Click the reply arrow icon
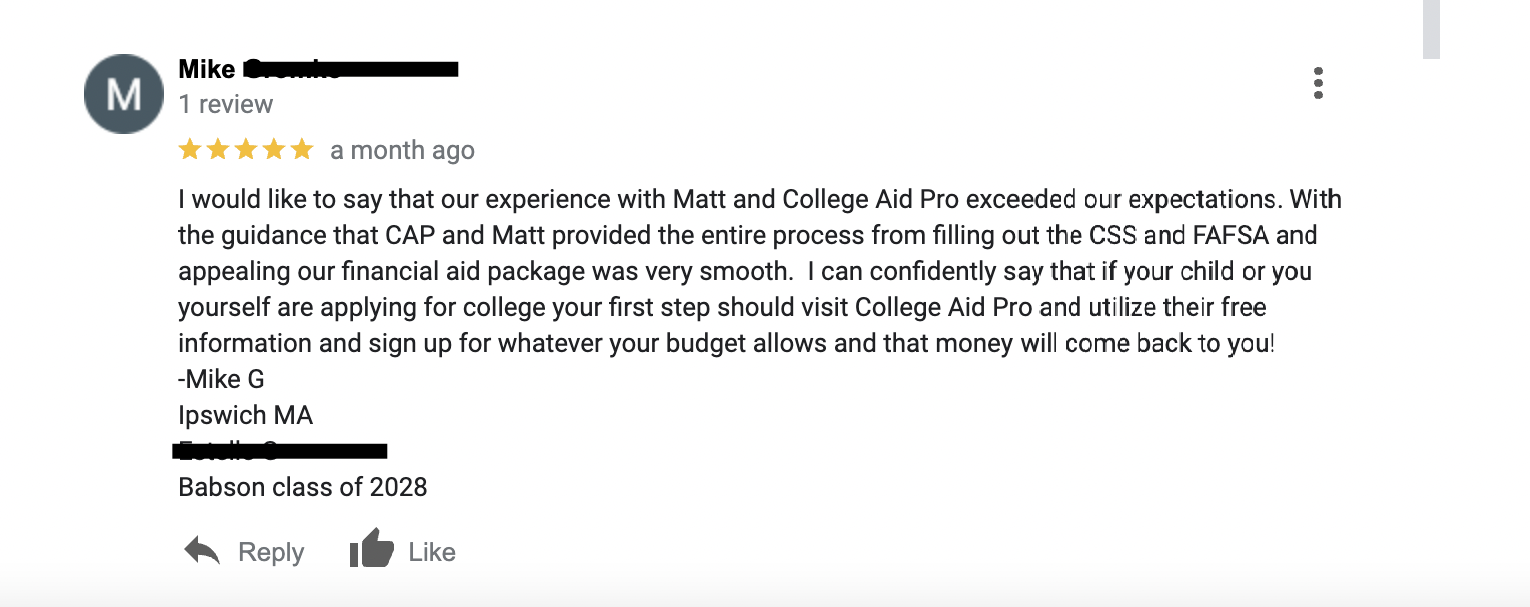 click(x=202, y=551)
